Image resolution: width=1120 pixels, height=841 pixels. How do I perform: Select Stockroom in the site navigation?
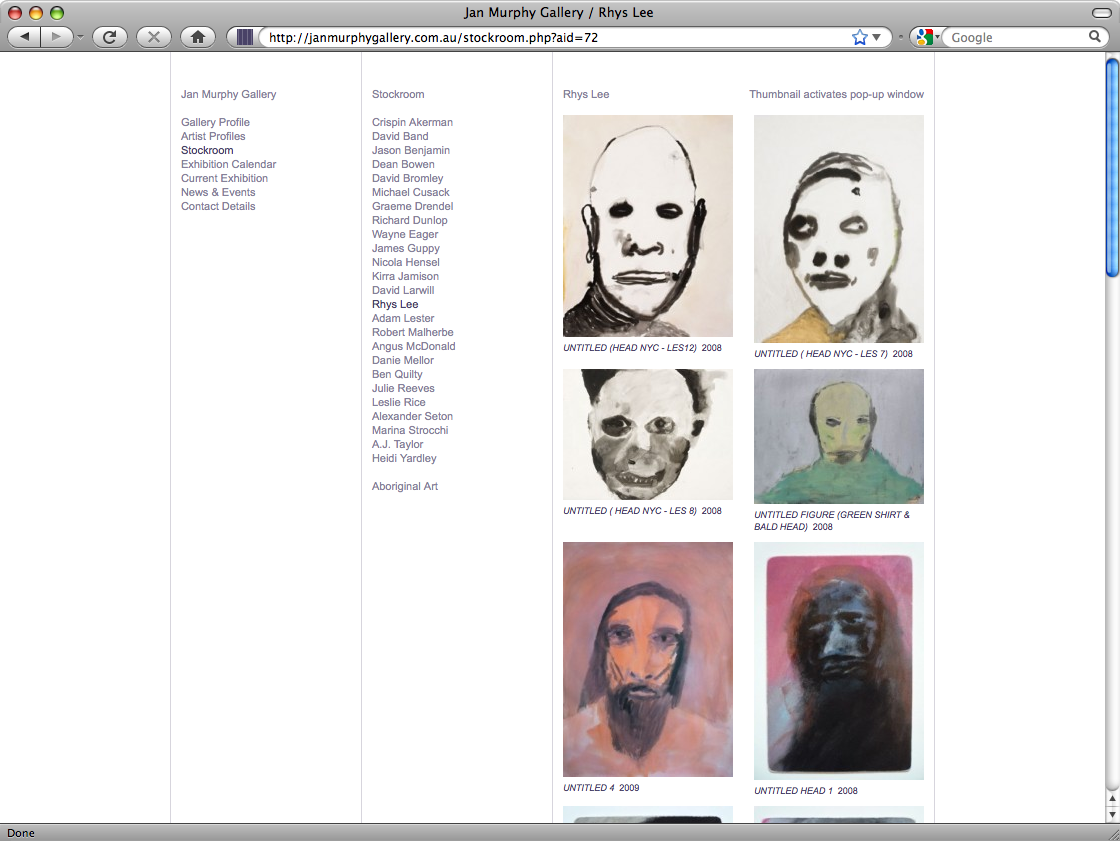tap(207, 150)
